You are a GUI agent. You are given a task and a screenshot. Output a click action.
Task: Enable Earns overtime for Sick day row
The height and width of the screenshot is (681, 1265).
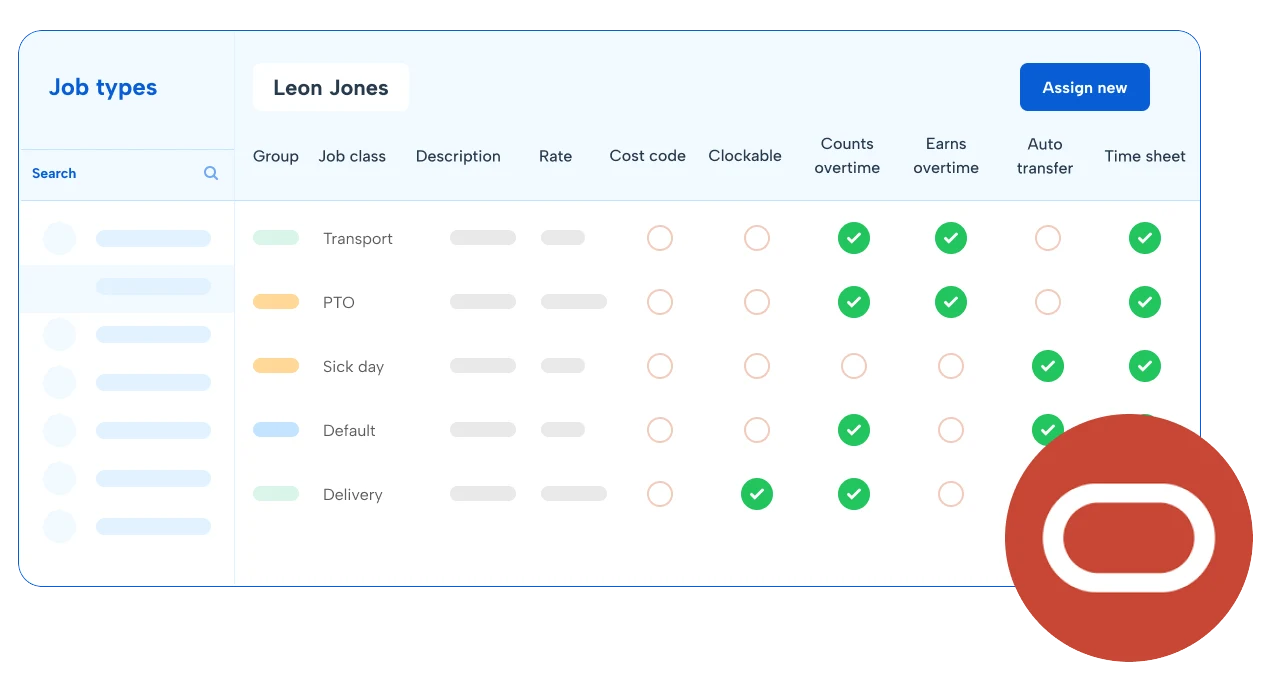point(951,366)
